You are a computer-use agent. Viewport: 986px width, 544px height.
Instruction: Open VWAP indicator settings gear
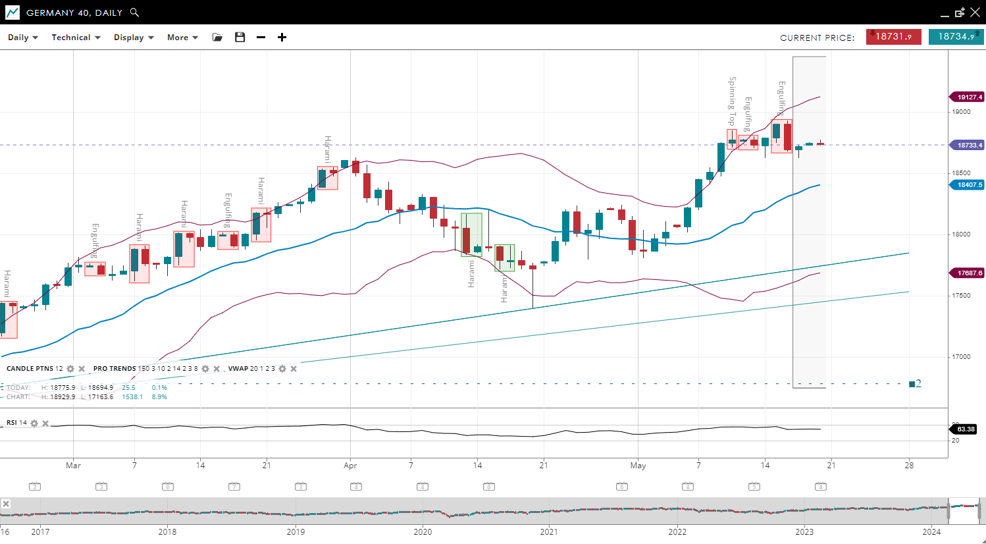pos(282,369)
